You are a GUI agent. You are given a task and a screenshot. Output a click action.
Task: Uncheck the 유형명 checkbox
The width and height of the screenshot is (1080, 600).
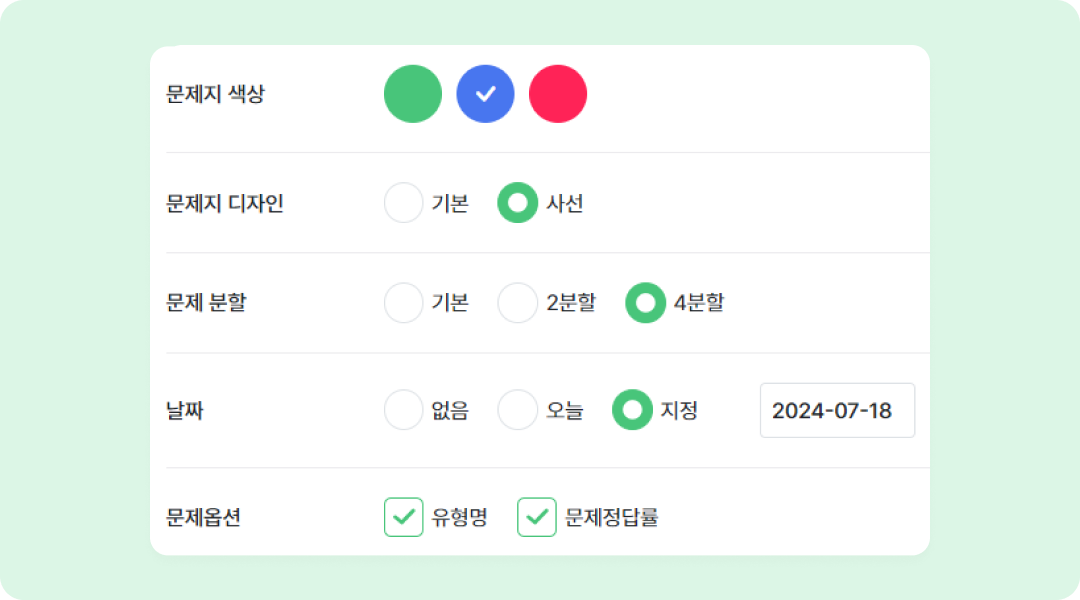pos(404,517)
